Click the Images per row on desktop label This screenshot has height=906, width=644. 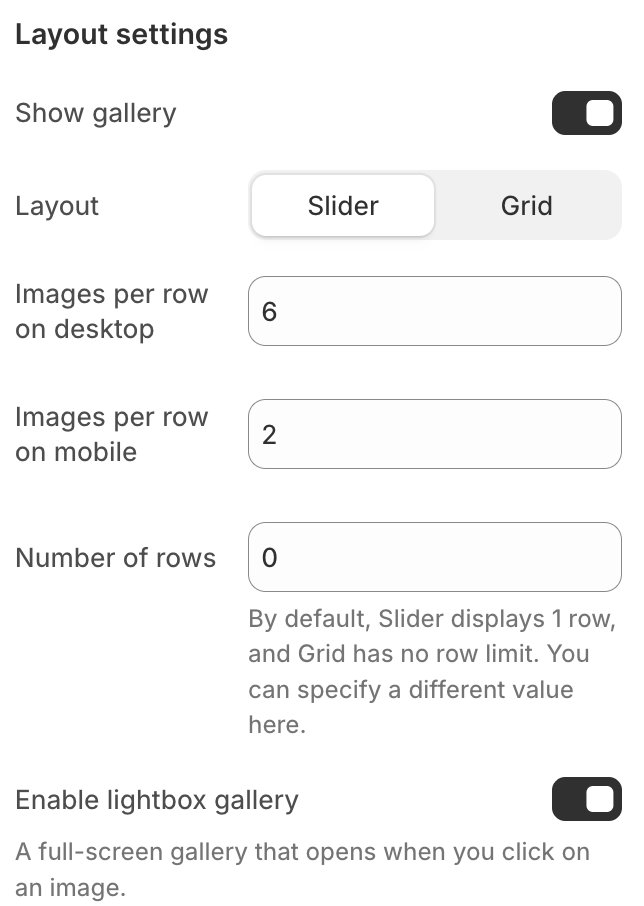click(111, 311)
